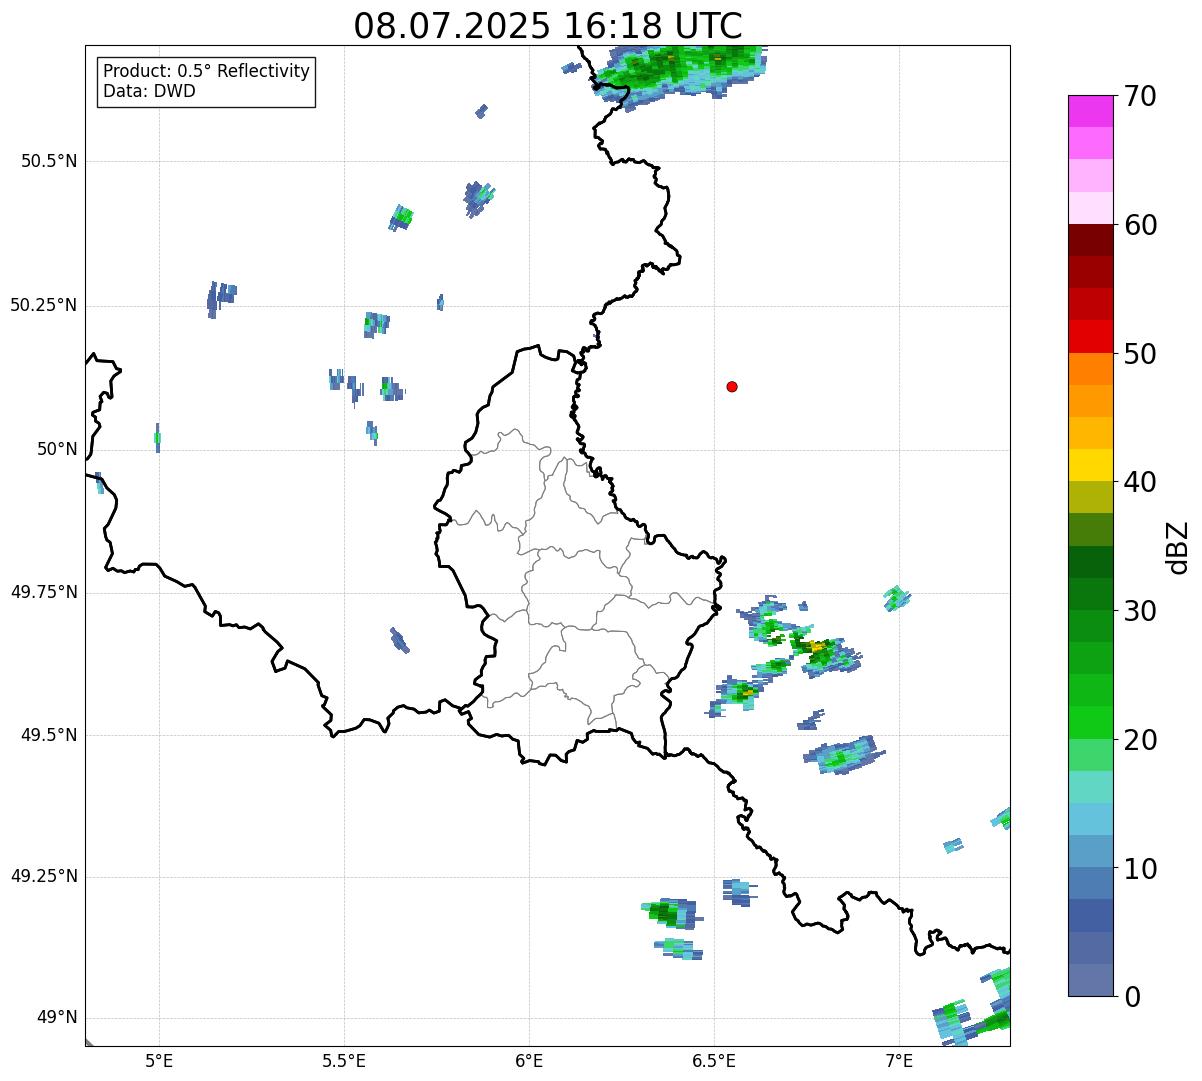The height and width of the screenshot is (1081, 1202).
Task: Click the title '08.07.2025 16:18 UTC'
Action: click(548, 25)
